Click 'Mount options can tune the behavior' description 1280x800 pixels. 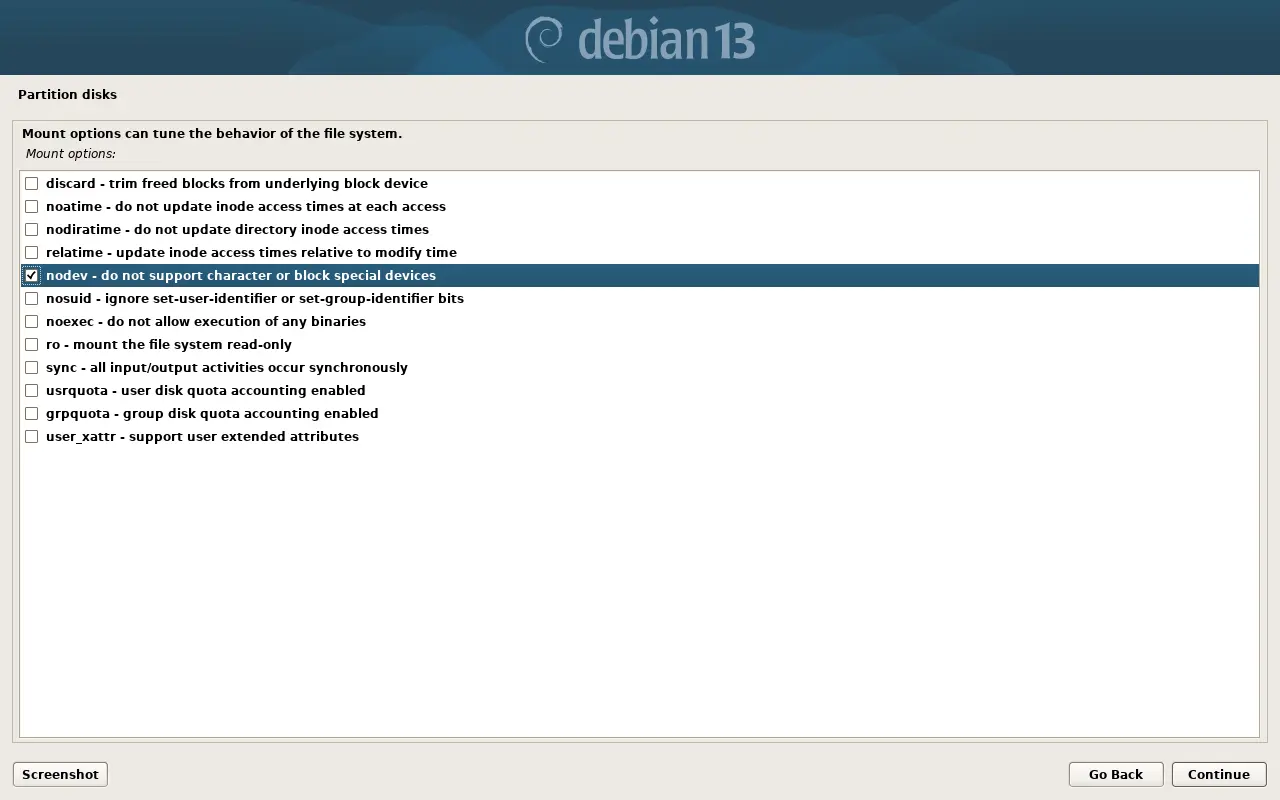(212, 134)
